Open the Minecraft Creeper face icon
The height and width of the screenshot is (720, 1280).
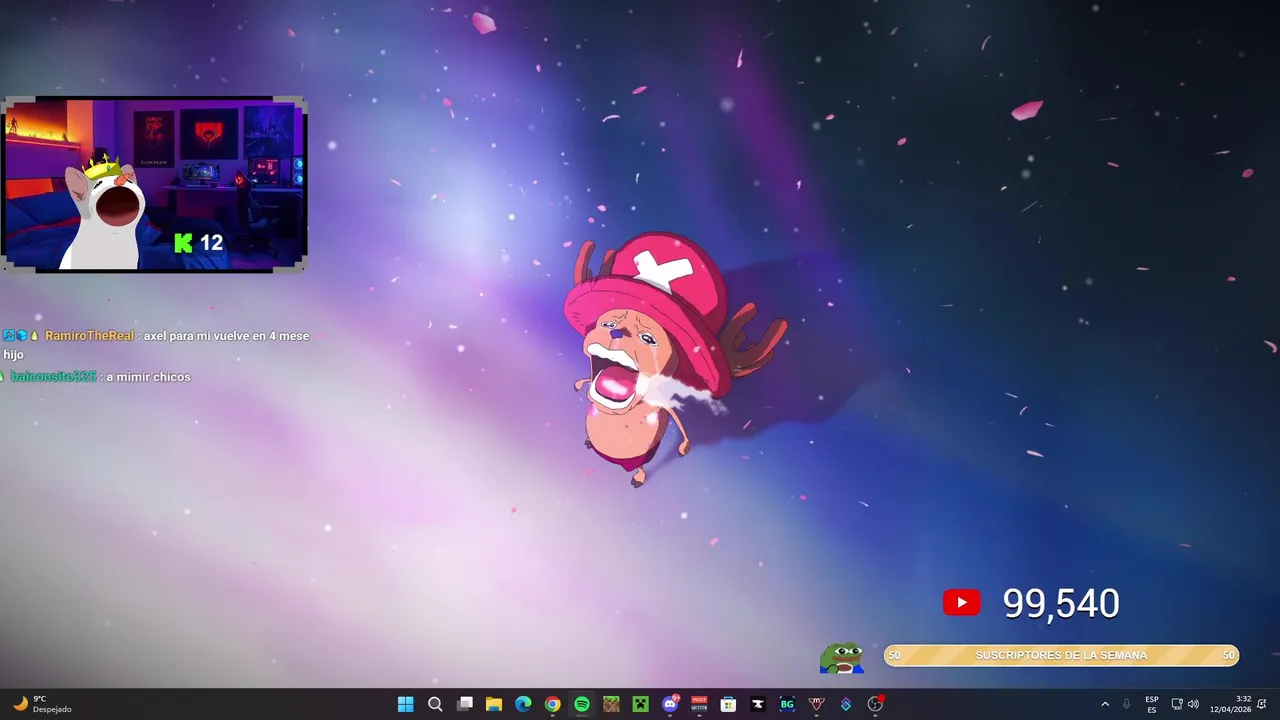pyautogui.click(x=640, y=704)
